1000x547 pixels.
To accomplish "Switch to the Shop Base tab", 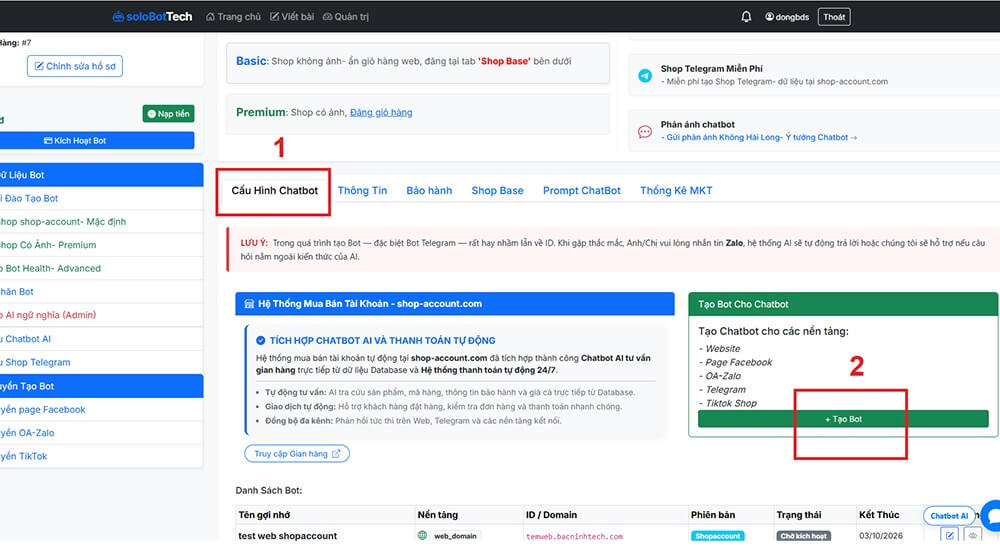I will point(497,191).
